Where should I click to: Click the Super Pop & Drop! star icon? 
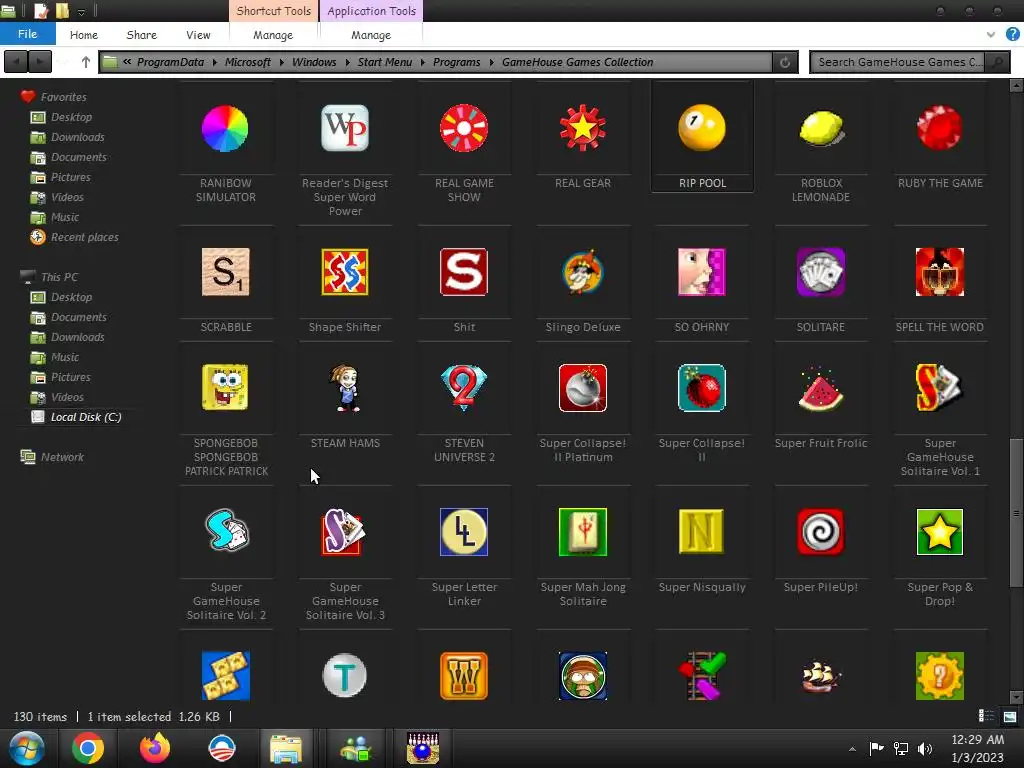pos(940,532)
